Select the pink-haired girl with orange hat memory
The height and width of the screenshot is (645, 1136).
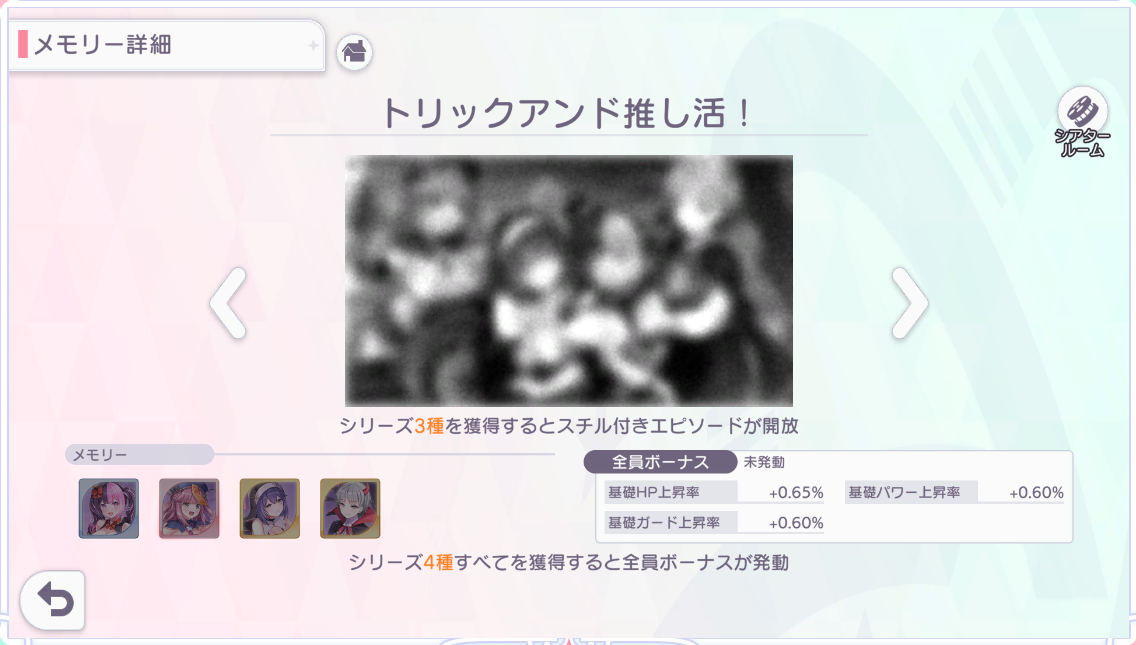(189, 508)
